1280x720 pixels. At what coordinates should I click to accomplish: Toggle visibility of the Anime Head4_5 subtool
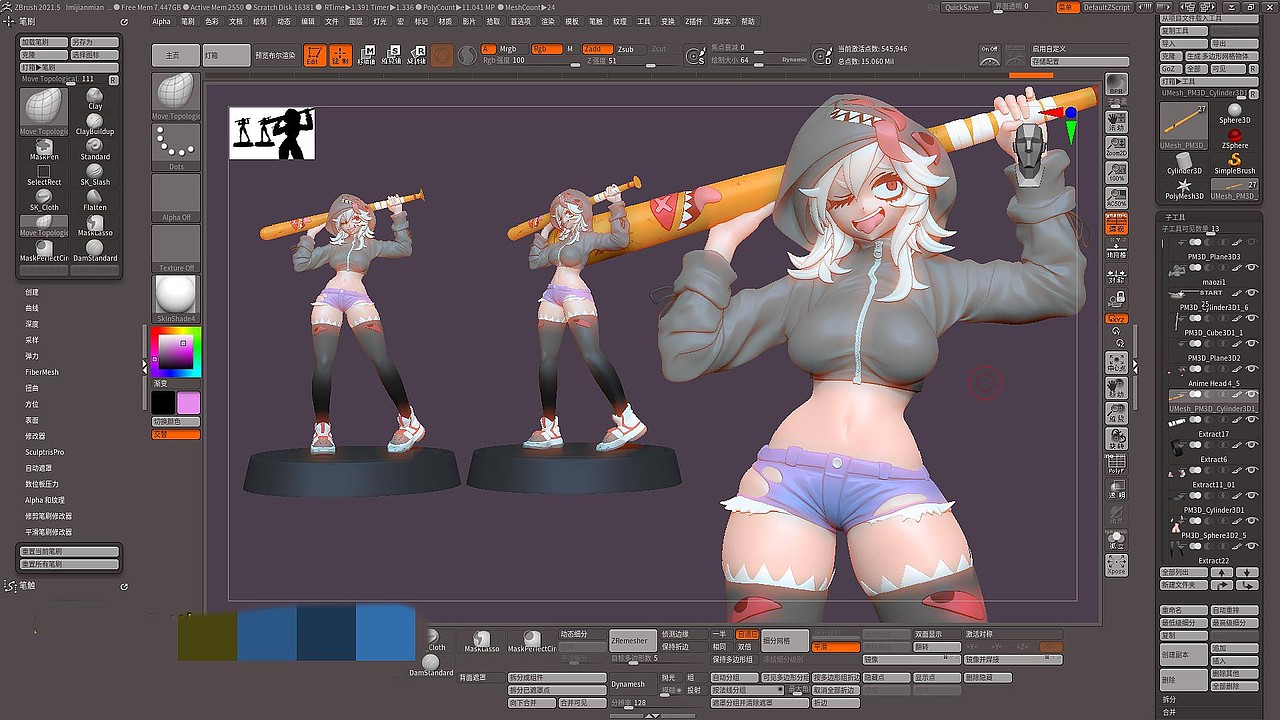pyautogui.click(x=1252, y=369)
